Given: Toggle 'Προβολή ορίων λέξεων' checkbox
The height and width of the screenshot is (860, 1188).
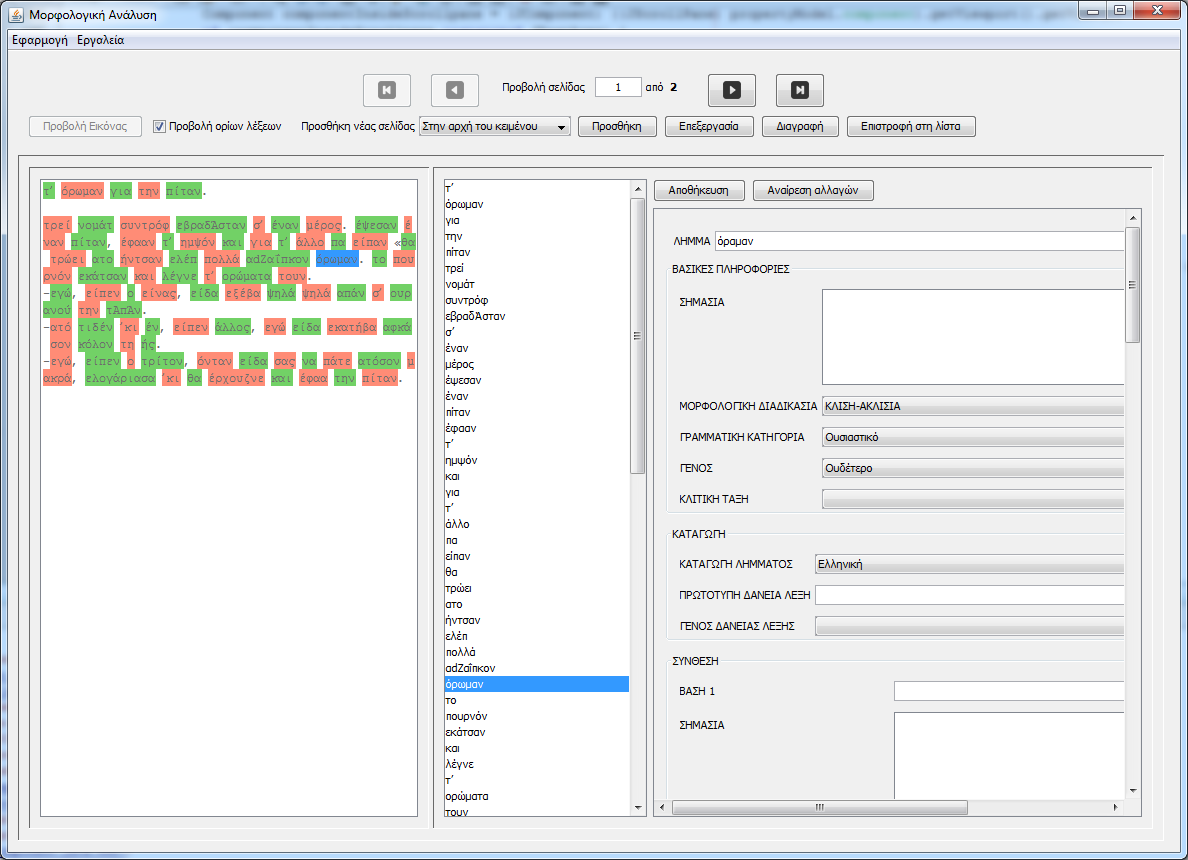Looking at the screenshot, I should [x=159, y=127].
